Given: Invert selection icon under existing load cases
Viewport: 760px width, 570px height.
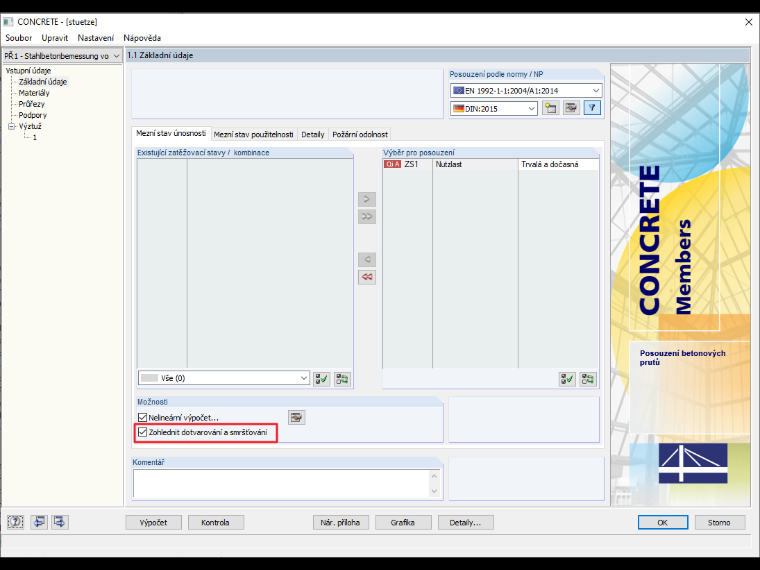Looking at the screenshot, I should pos(342,379).
